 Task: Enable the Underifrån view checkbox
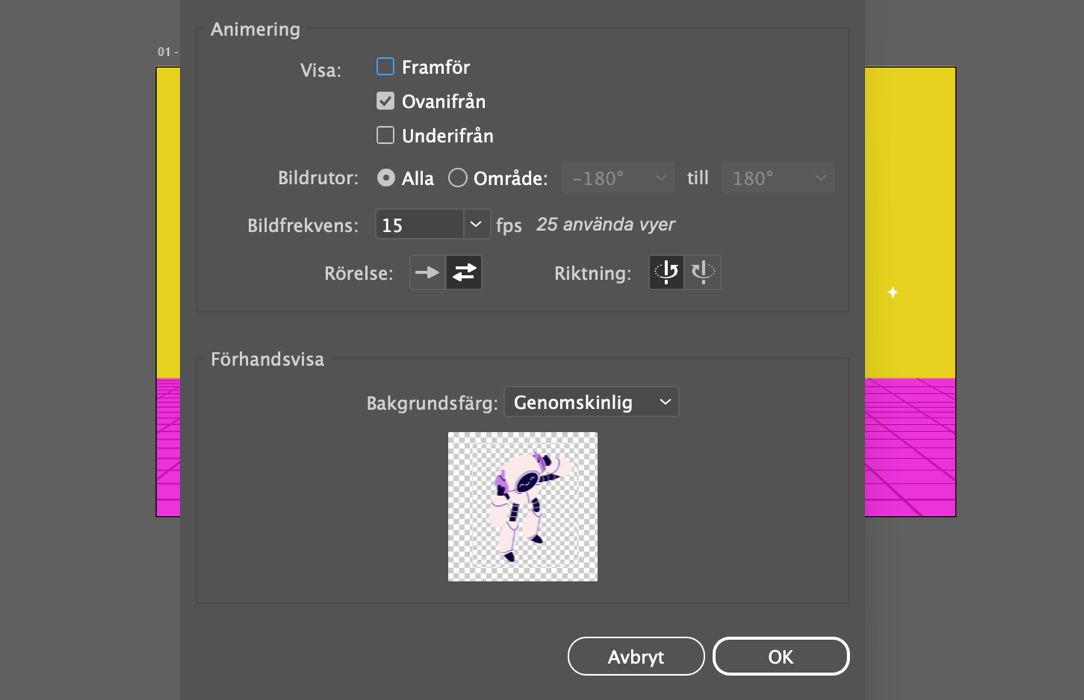385,135
